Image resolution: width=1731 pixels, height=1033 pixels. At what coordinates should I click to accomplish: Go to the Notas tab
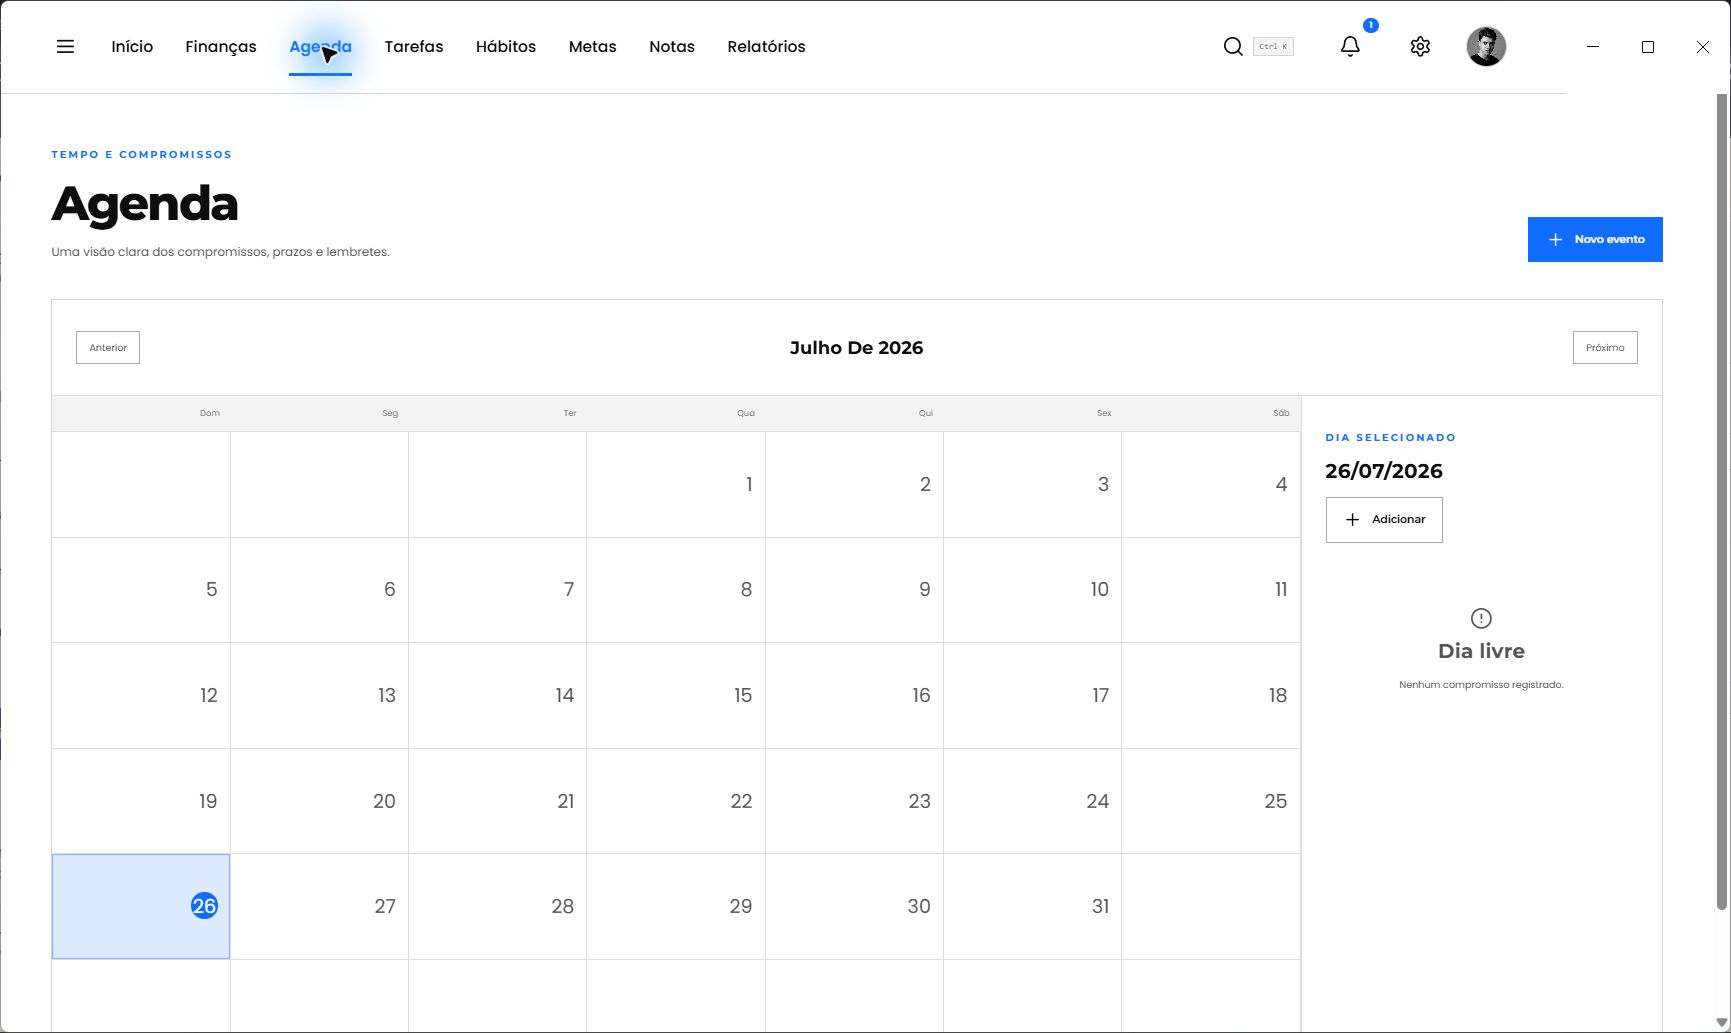click(x=672, y=46)
